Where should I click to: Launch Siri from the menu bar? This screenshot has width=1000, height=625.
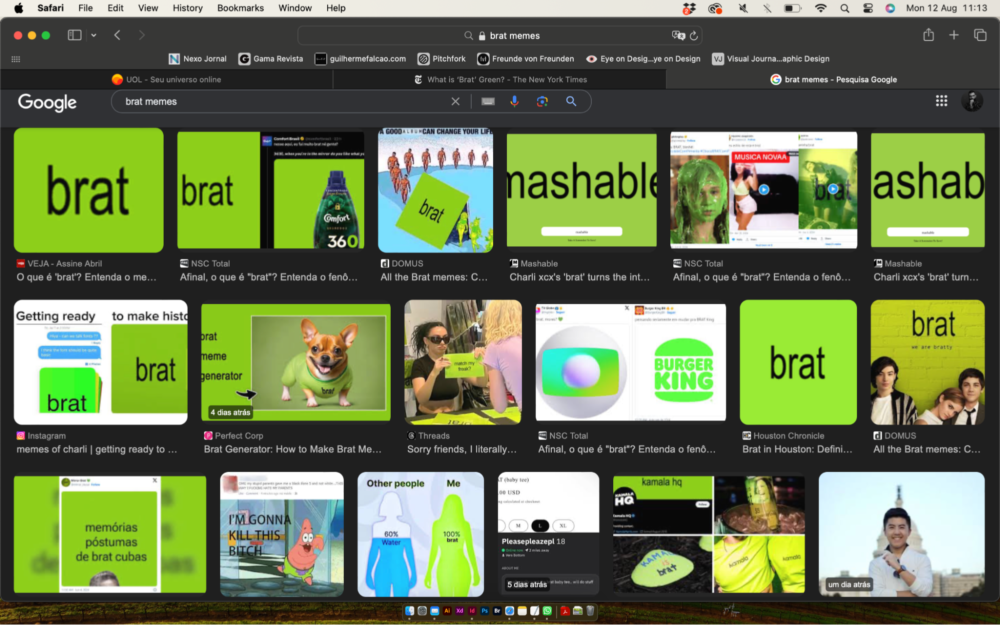[x=890, y=8]
